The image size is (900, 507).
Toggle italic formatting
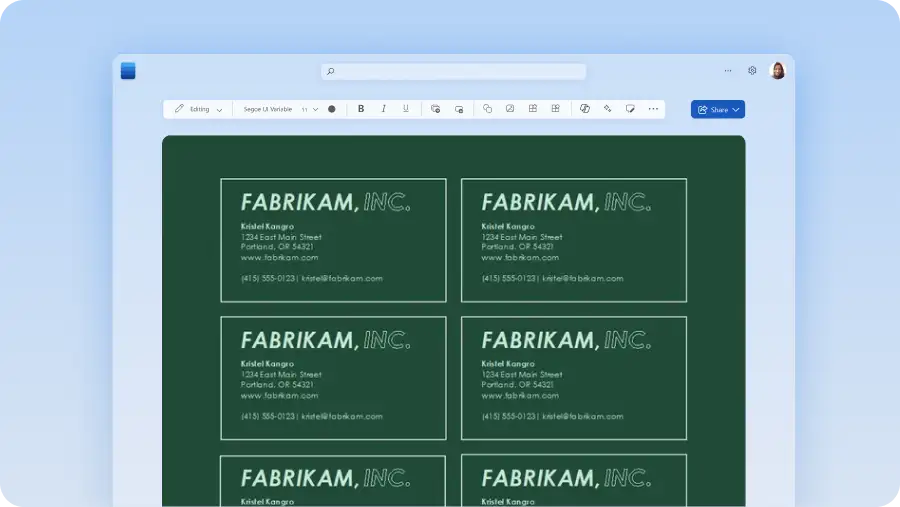(x=383, y=109)
